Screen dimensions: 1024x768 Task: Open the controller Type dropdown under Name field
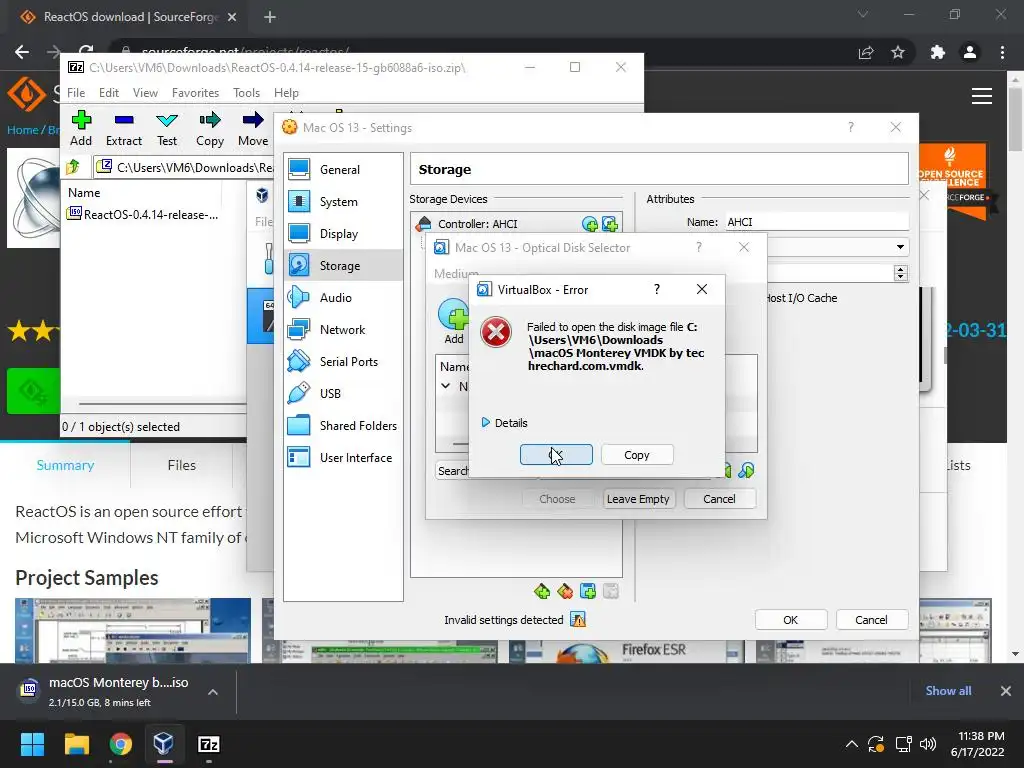[x=901, y=247]
